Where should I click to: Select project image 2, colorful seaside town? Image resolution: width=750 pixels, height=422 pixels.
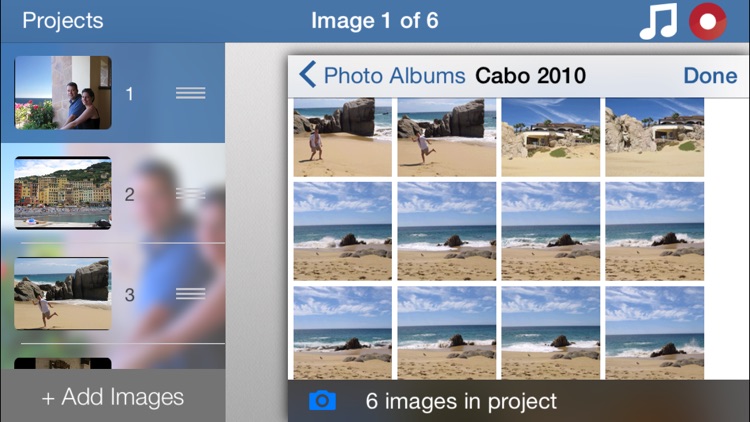(63, 193)
